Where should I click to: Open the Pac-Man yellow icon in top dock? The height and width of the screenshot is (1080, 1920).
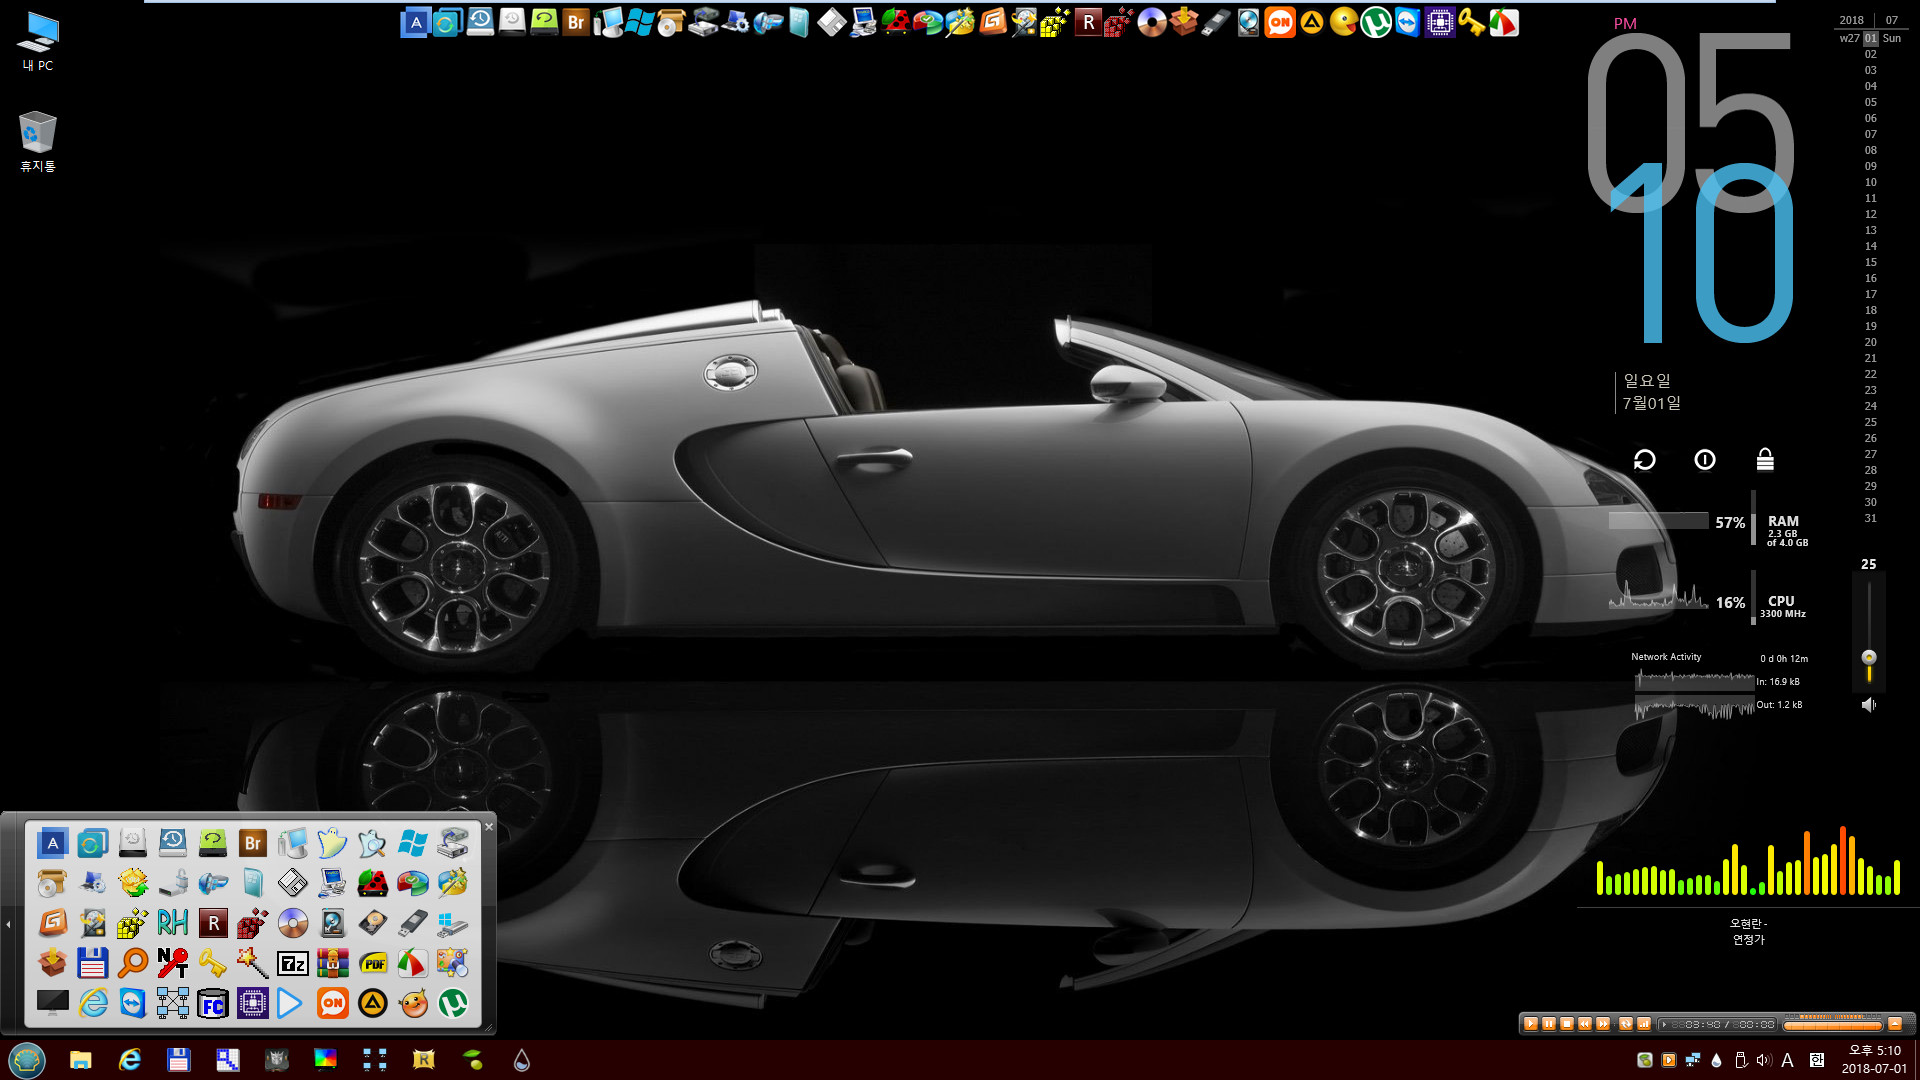(x=1344, y=22)
